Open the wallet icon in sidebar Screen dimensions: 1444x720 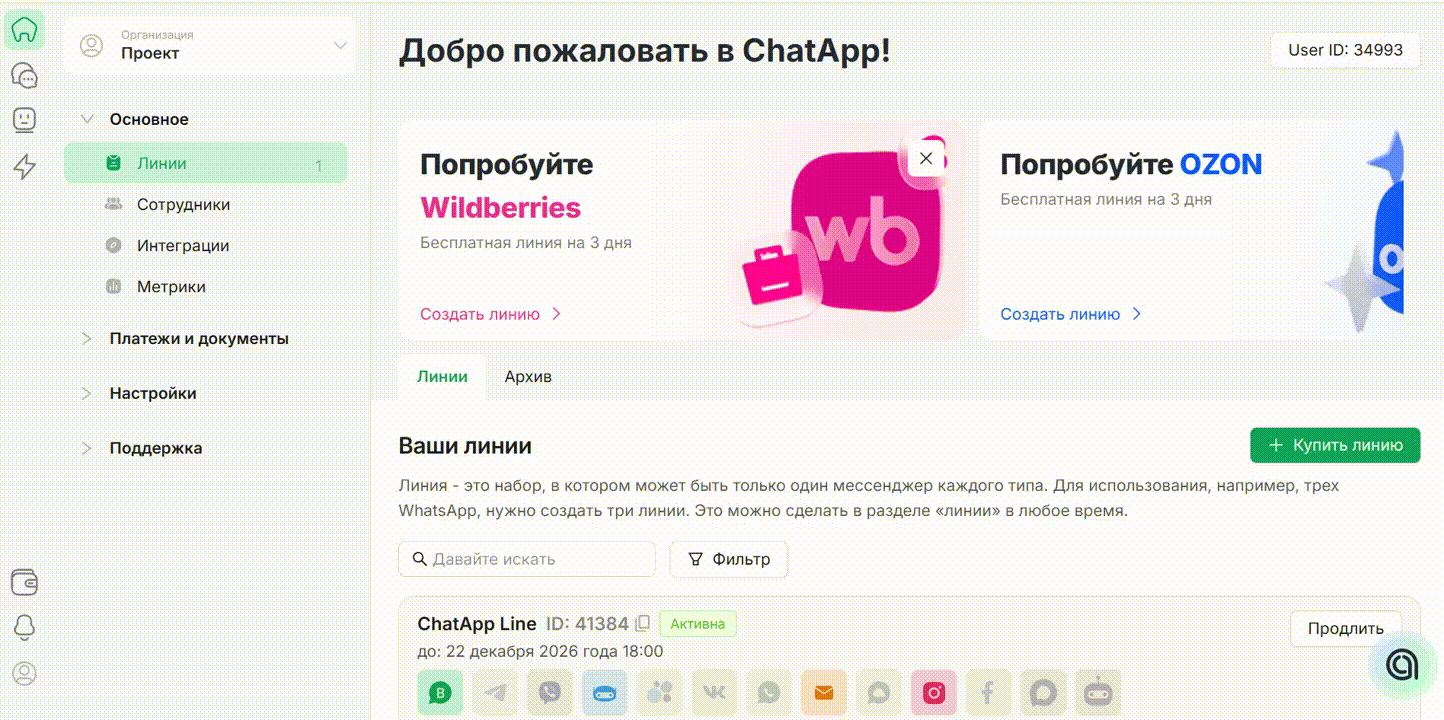[24, 581]
